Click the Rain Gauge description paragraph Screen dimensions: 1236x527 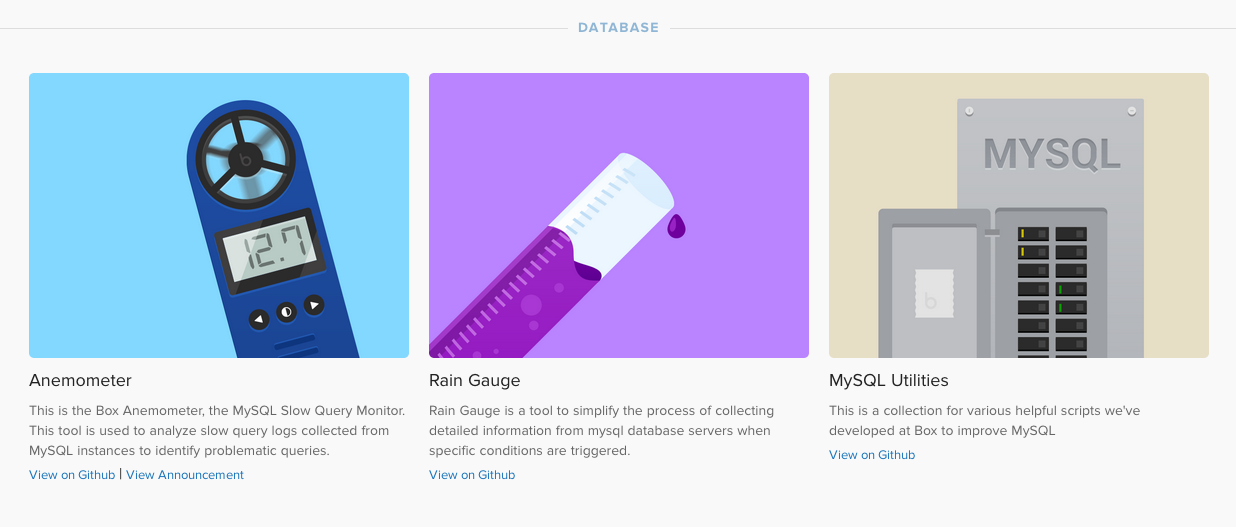pos(602,431)
